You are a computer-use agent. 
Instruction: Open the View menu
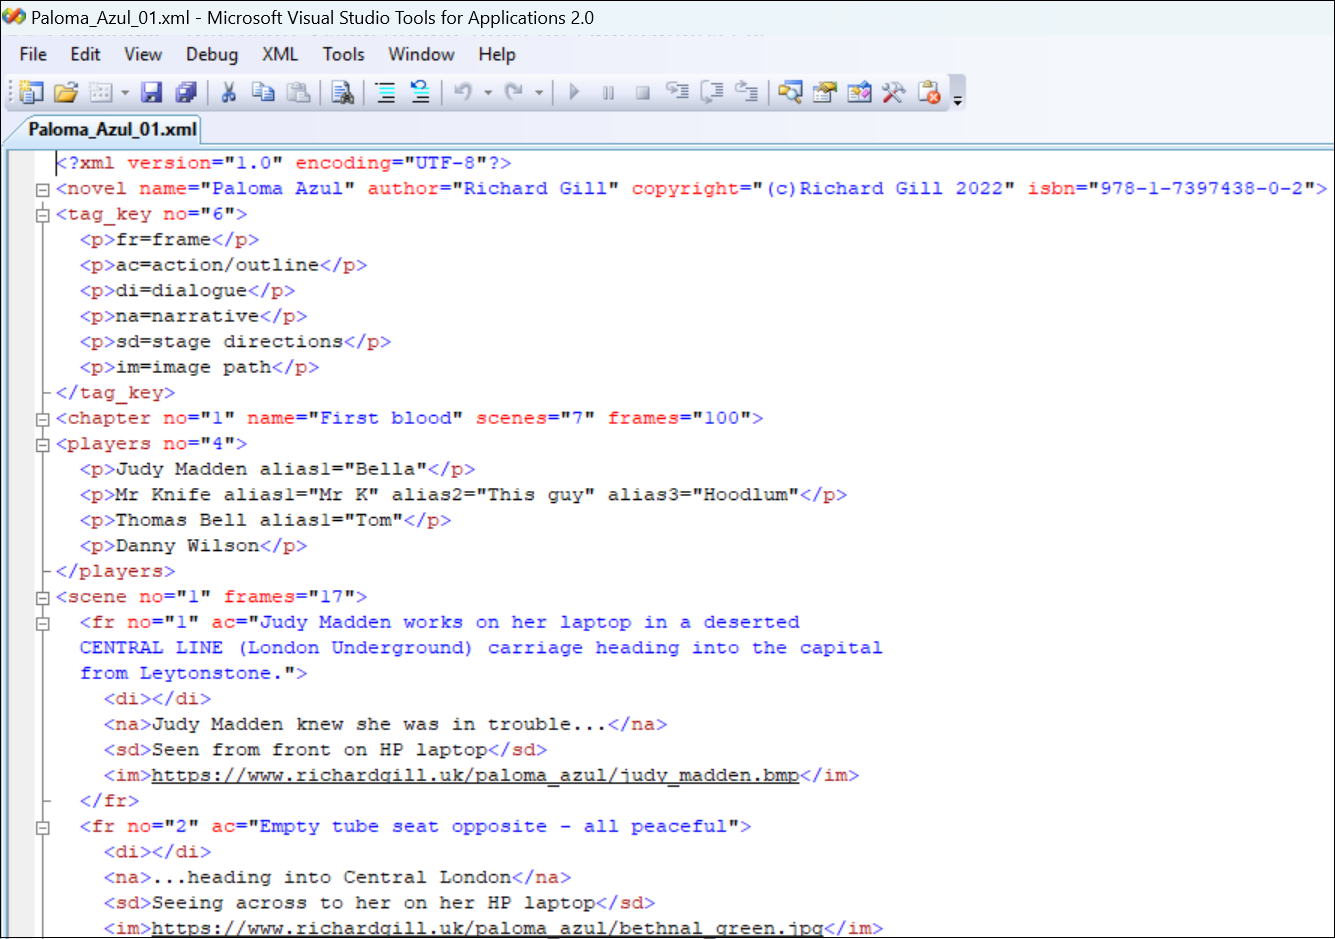coord(143,54)
